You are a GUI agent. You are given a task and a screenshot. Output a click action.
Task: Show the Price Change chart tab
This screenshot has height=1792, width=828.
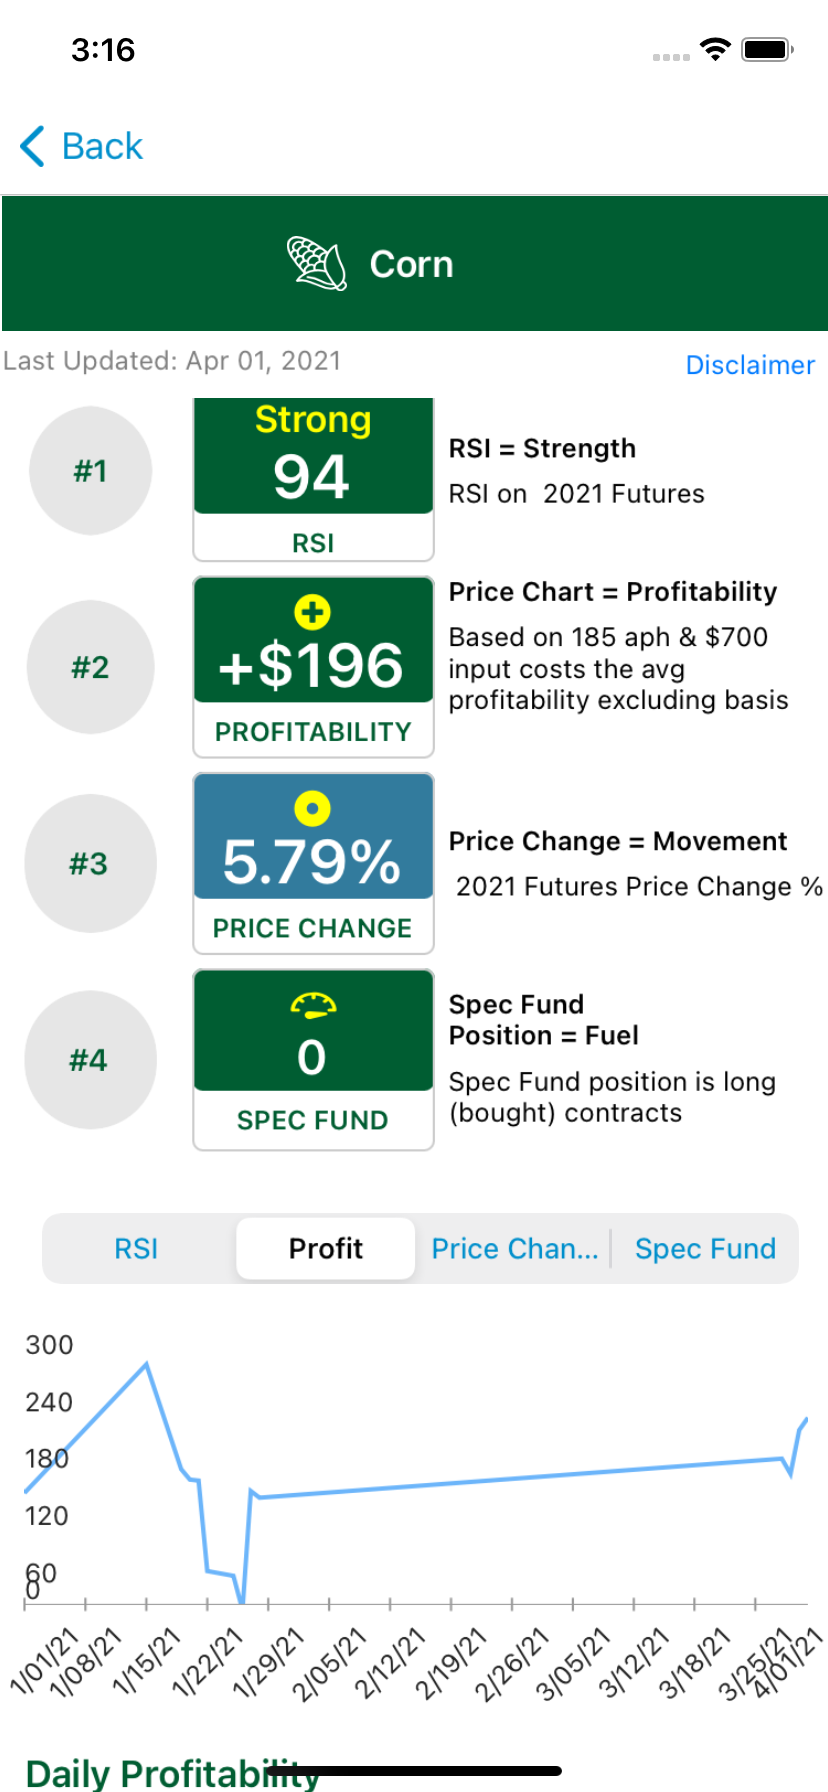click(514, 1249)
